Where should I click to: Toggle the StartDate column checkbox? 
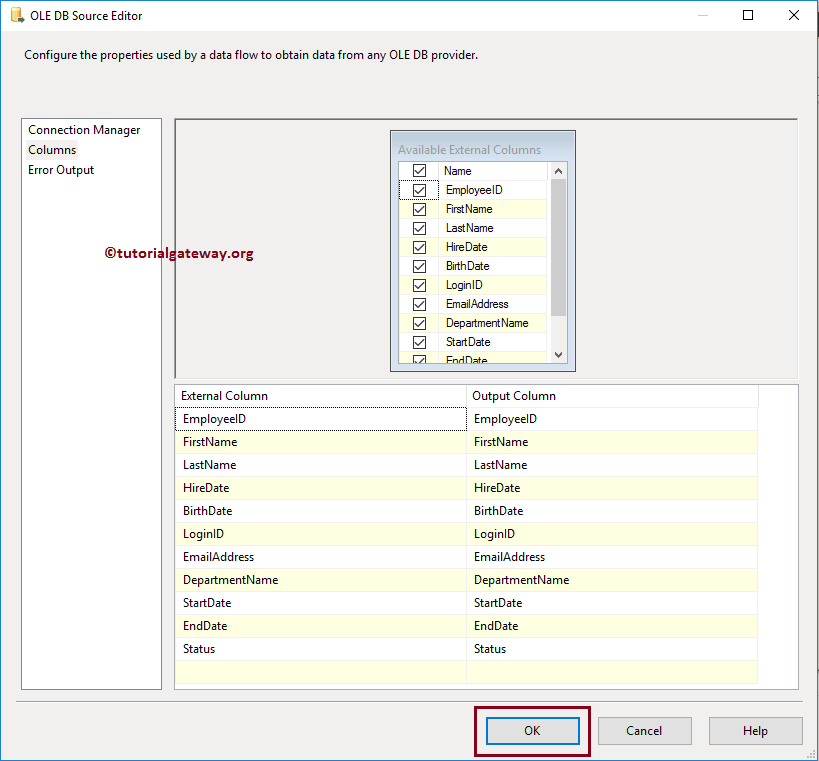pyautogui.click(x=419, y=342)
